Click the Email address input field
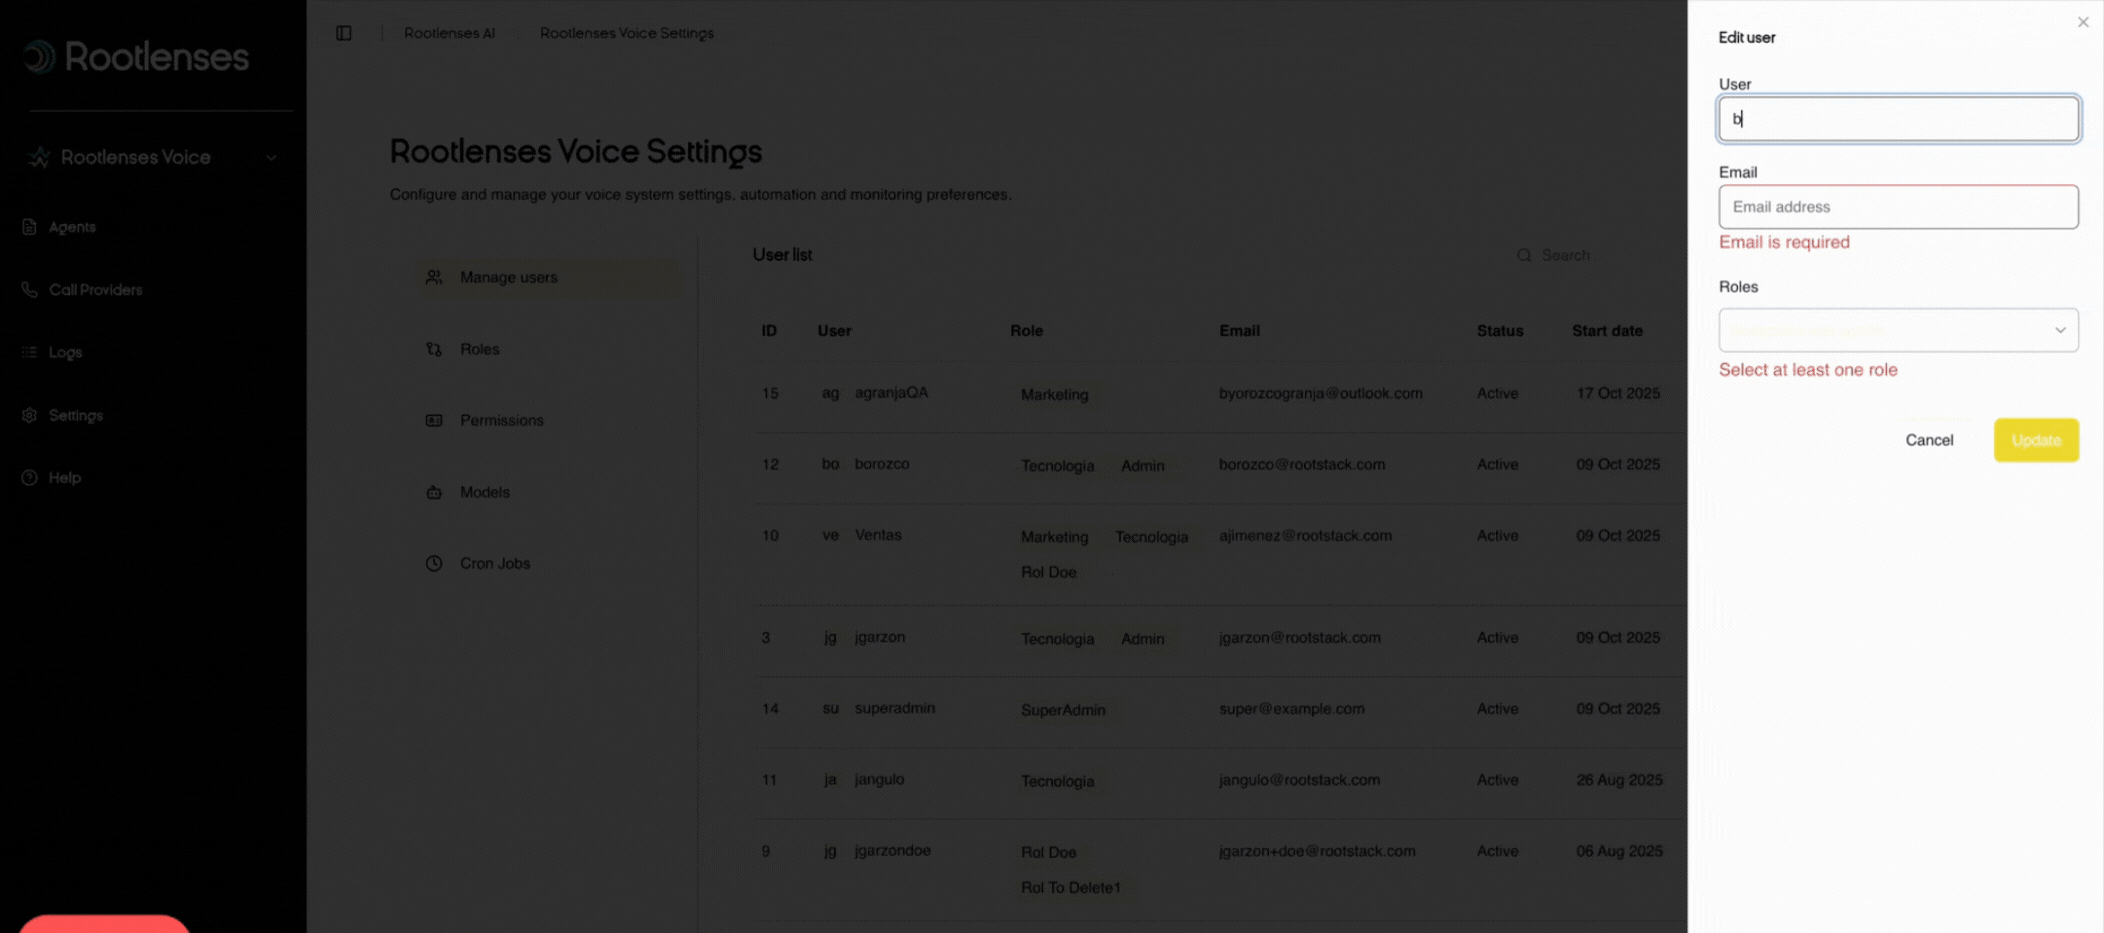The width and height of the screenshot is (2104, 933). click(x=1897, y=207)
